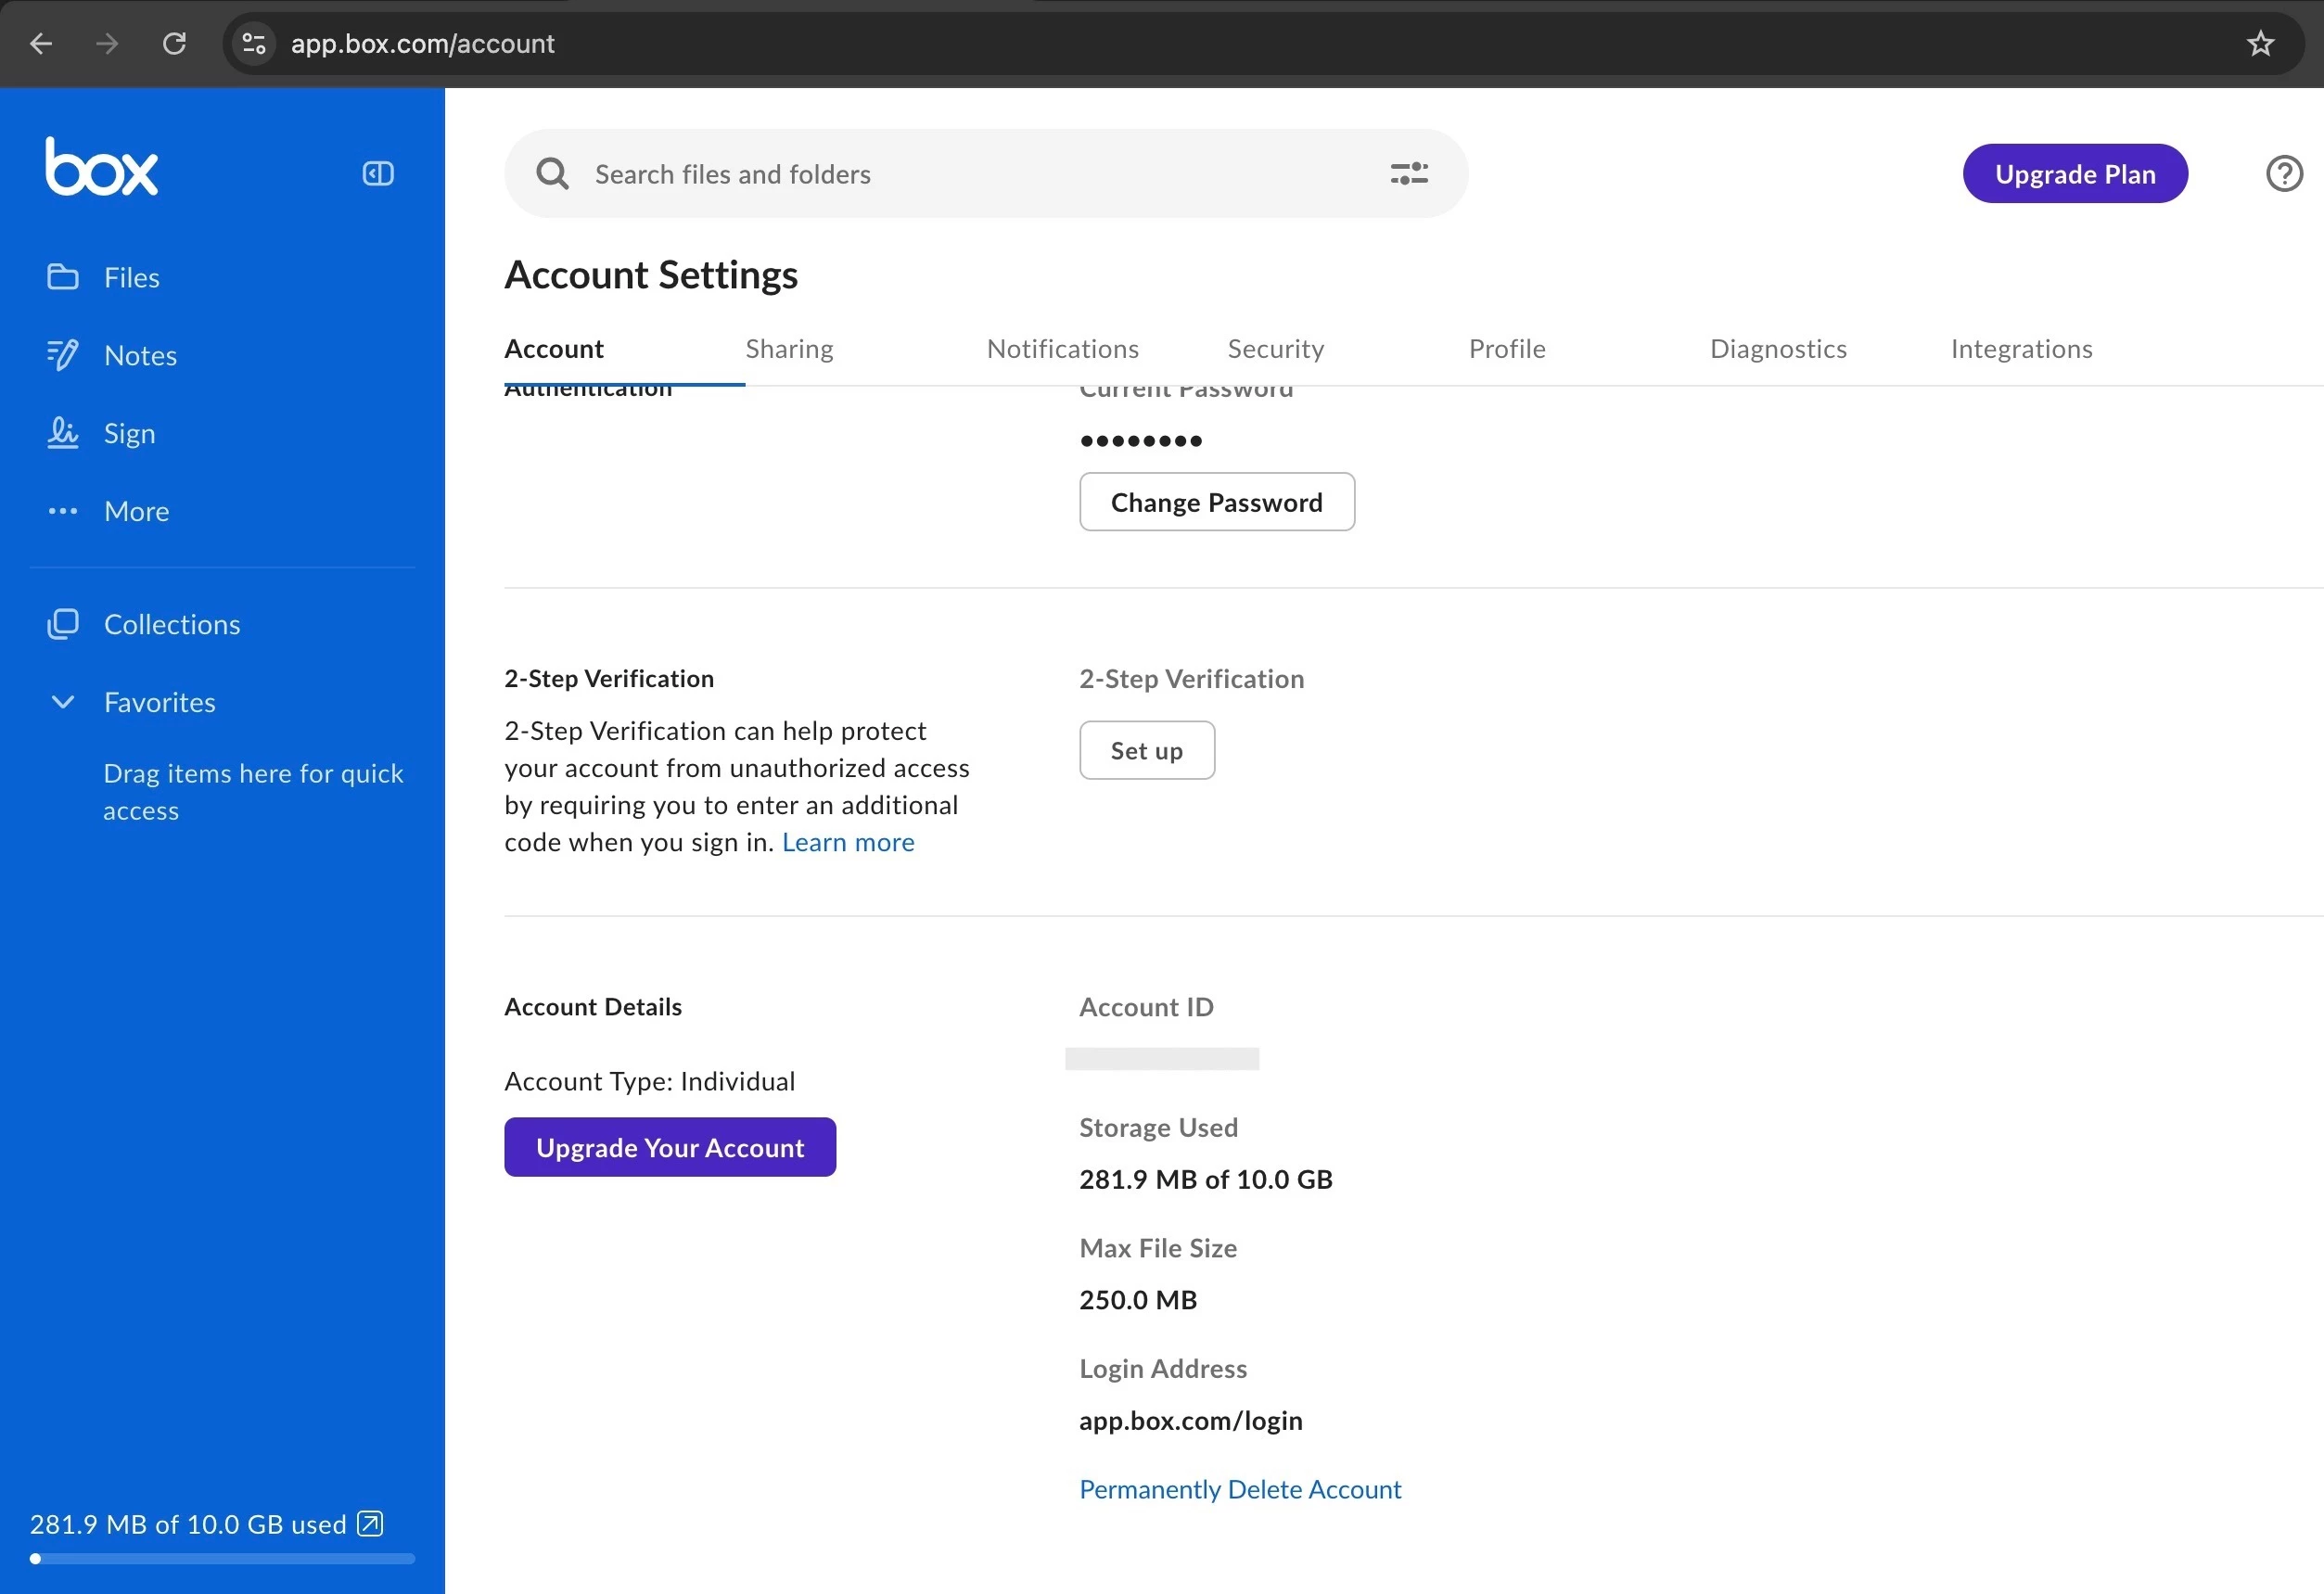The image size is (2324, 1594).
Task: Open Notes from the sidebar
Action: 140,355
